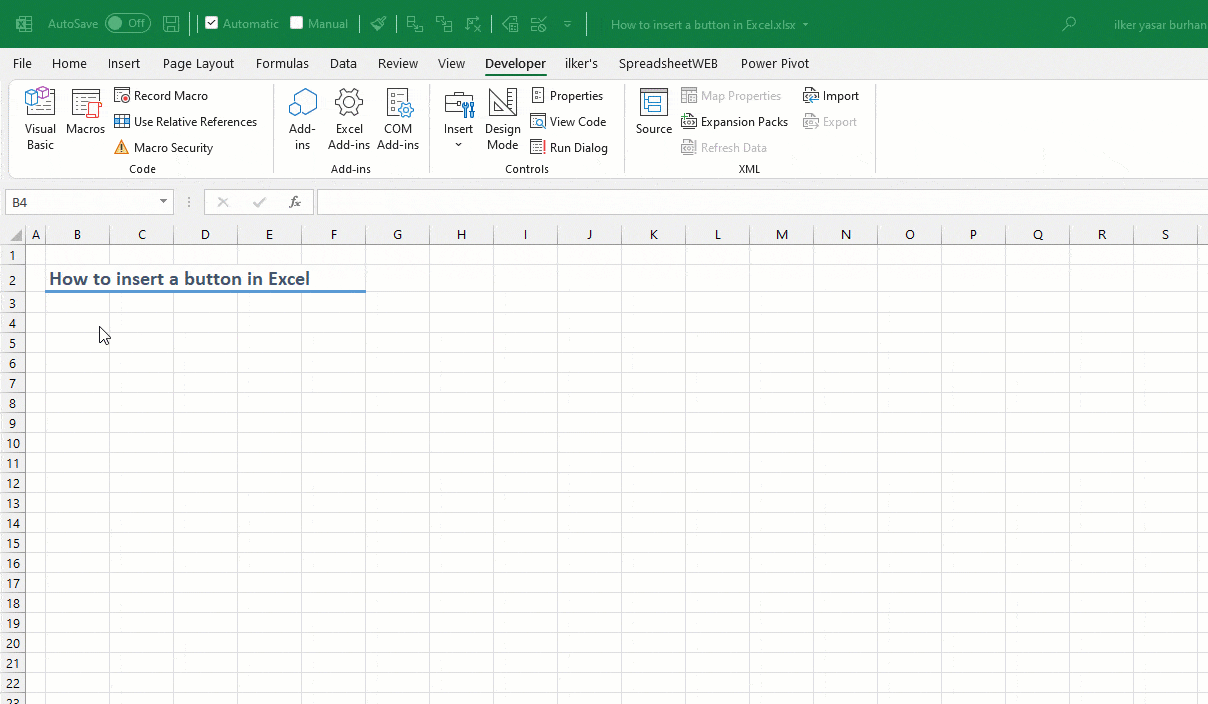Switch to the Power Pivot tab

click(775, 63)
